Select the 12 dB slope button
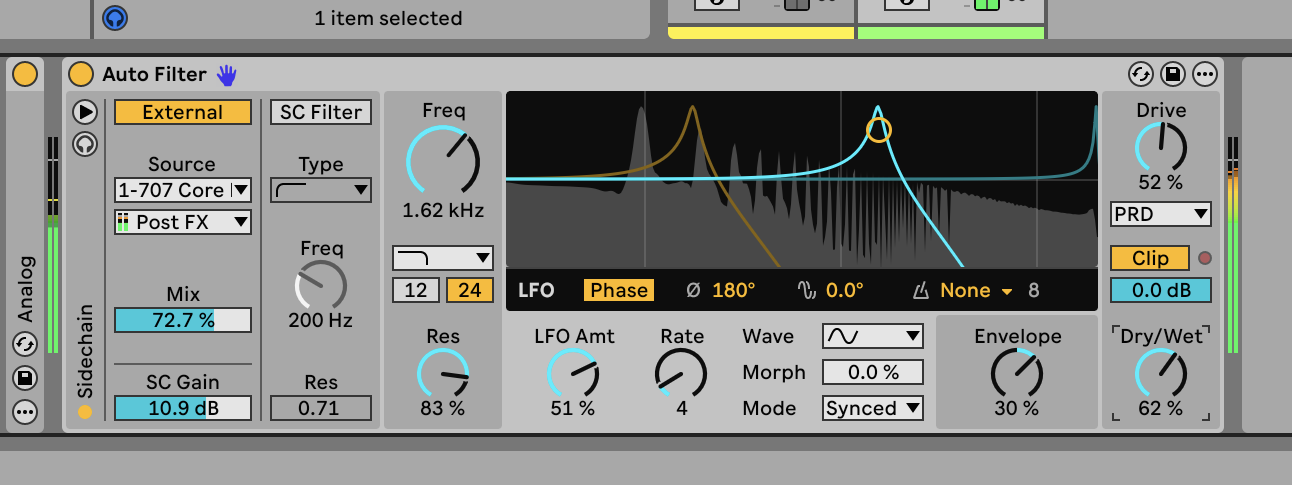The height and width of the screenshot is (485, 1292). point(415,290)
